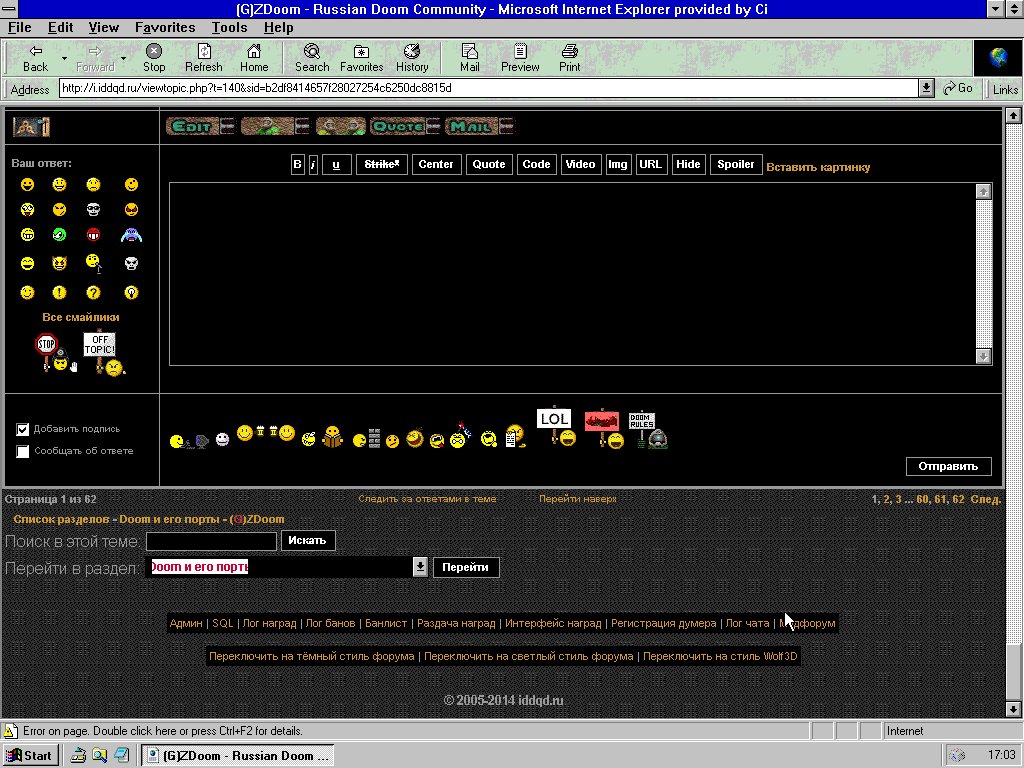The height and width of the screenshot is (768, 1024).
Task: Open the Все смайлики link
Action: (x=81, y=318)
